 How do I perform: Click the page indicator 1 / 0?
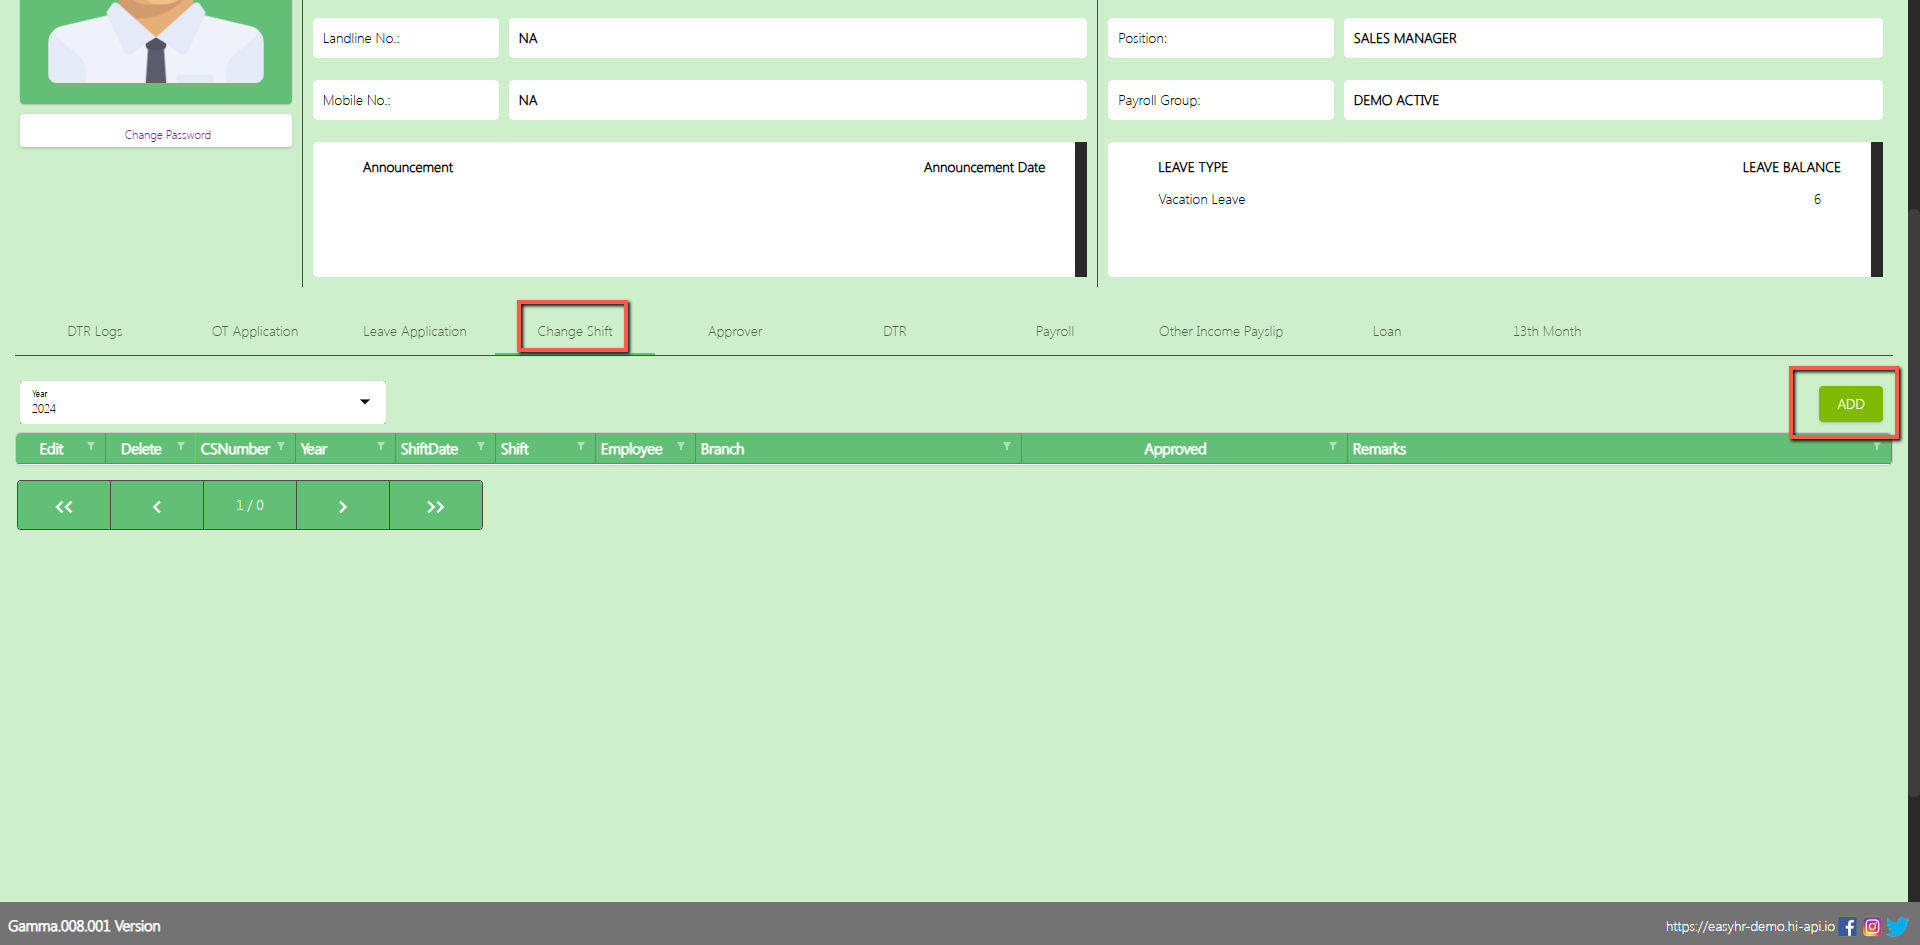pyautogui.click(x=250, y=506)
